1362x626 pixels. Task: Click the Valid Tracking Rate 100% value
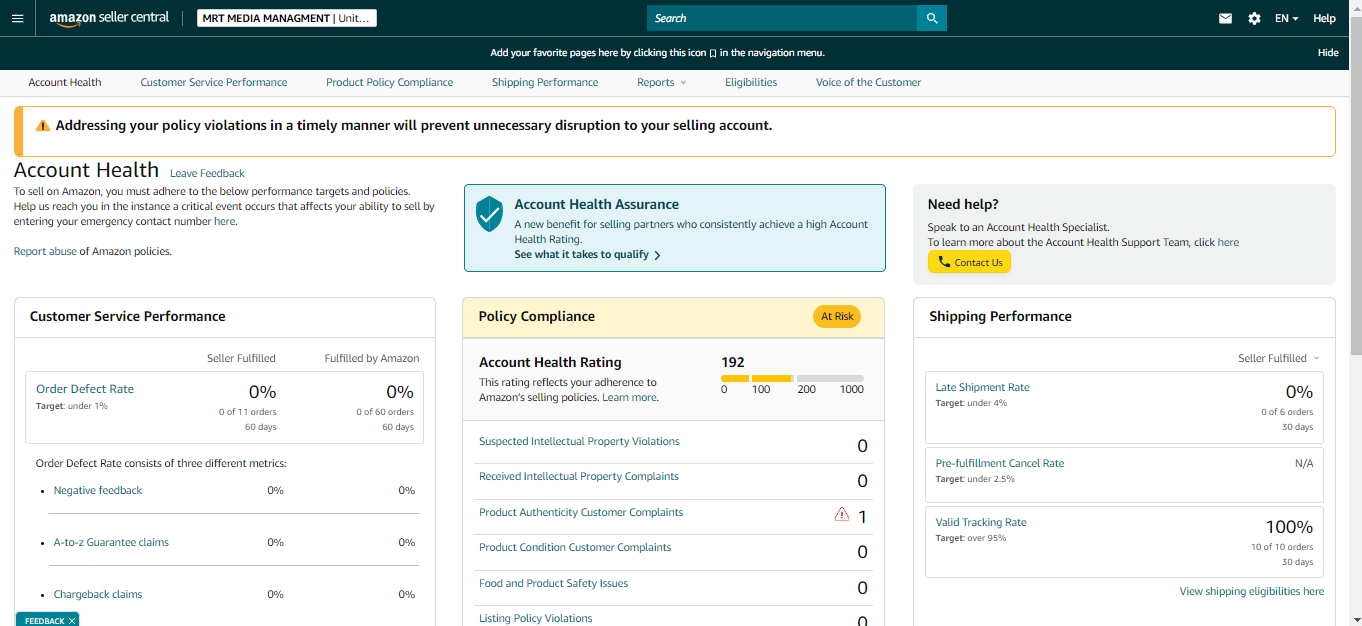pyautogui.click(x=1289, y=527)
